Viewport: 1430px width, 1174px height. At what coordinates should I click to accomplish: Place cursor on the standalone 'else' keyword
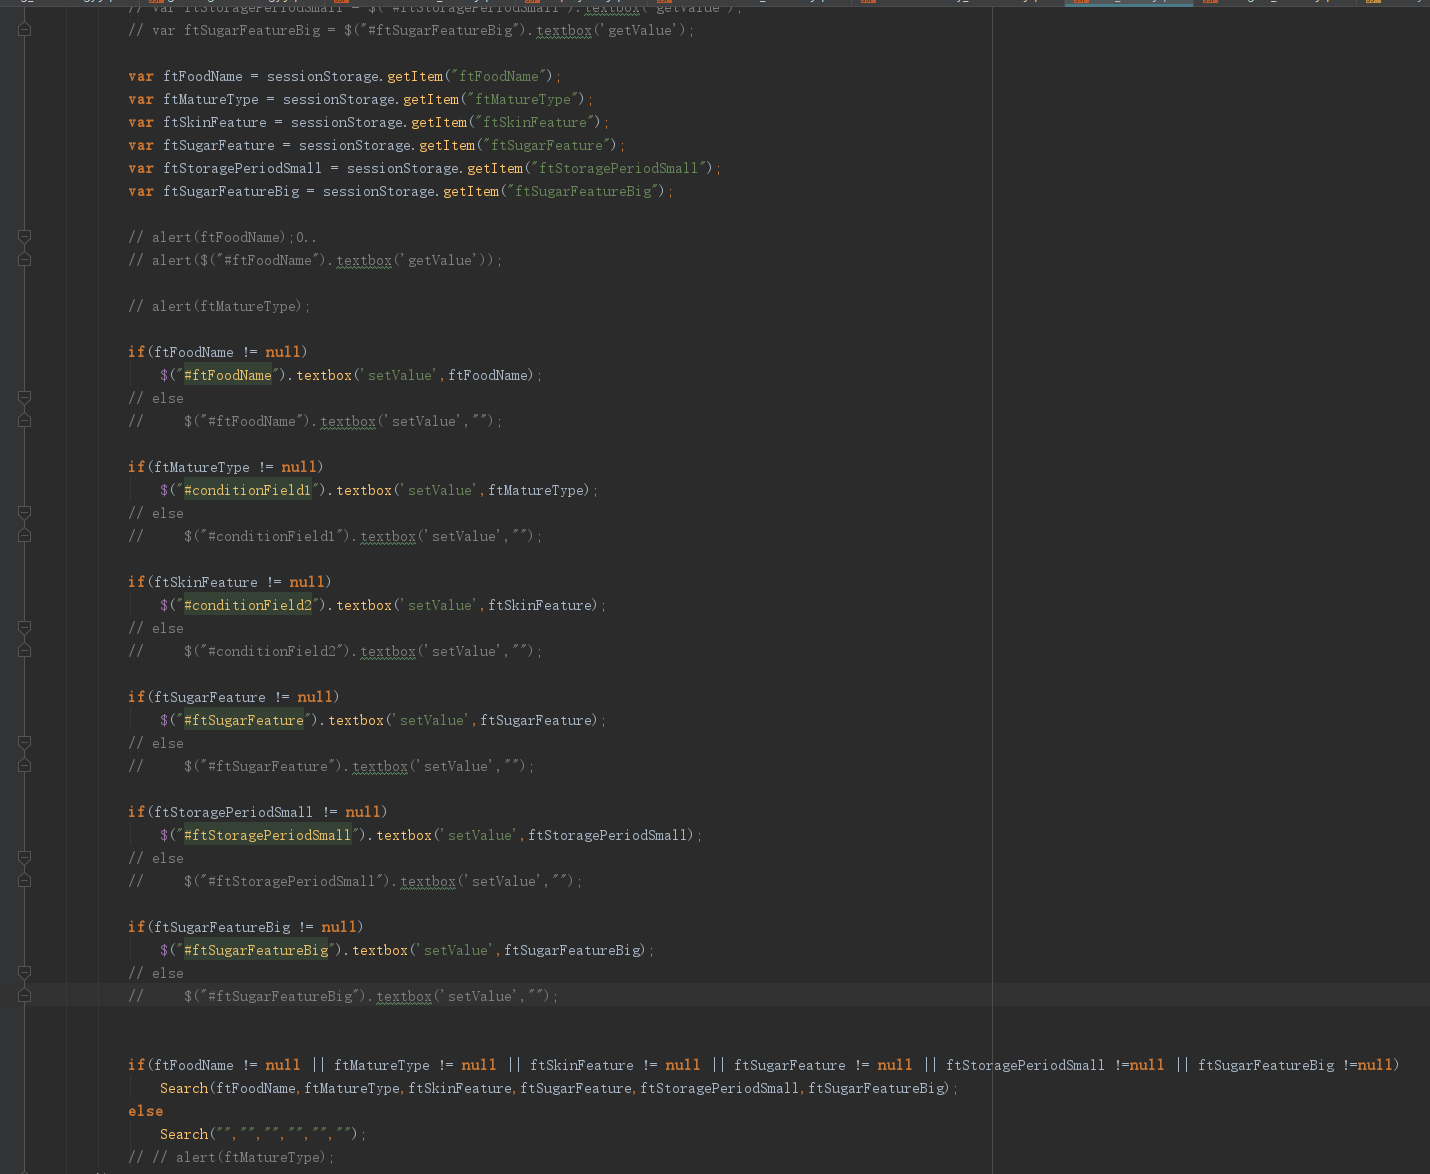point(145,1111)
